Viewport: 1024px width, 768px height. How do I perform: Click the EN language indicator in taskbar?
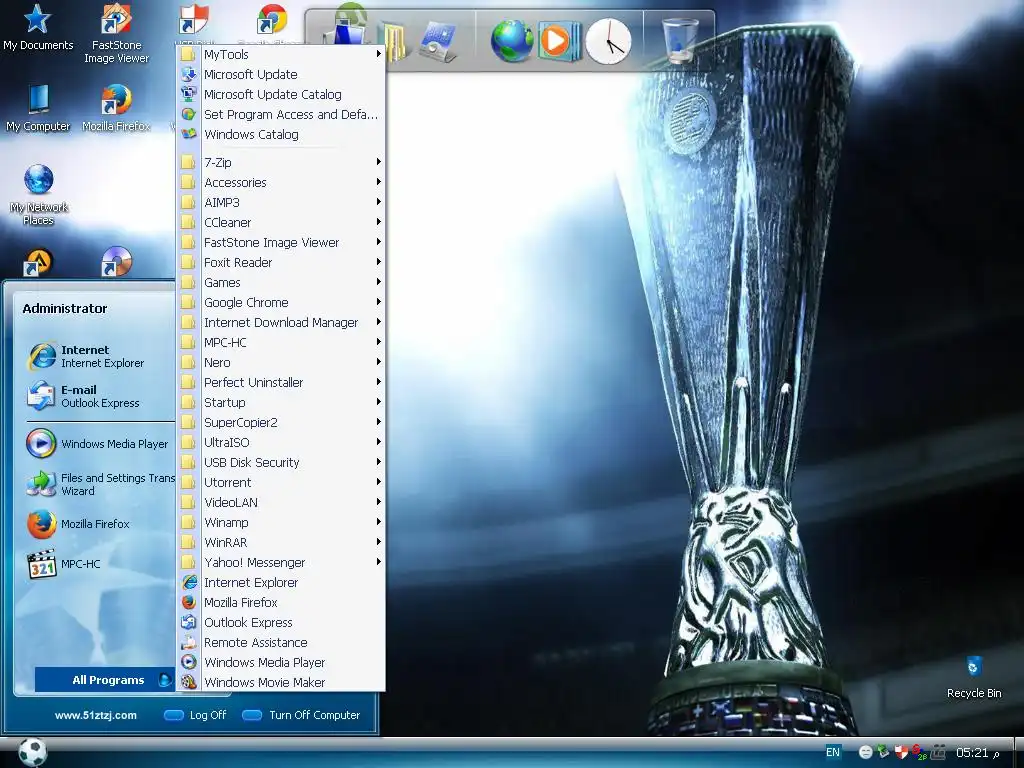point(833,752)
